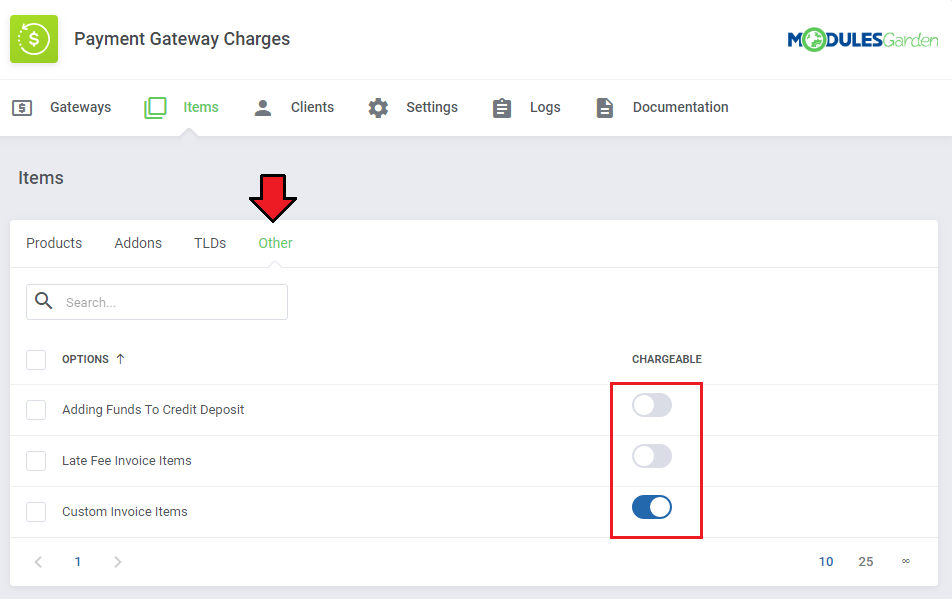Focus the Search input field
The height and width of the screenshot is (599, 952).
(x=157, y=302)
